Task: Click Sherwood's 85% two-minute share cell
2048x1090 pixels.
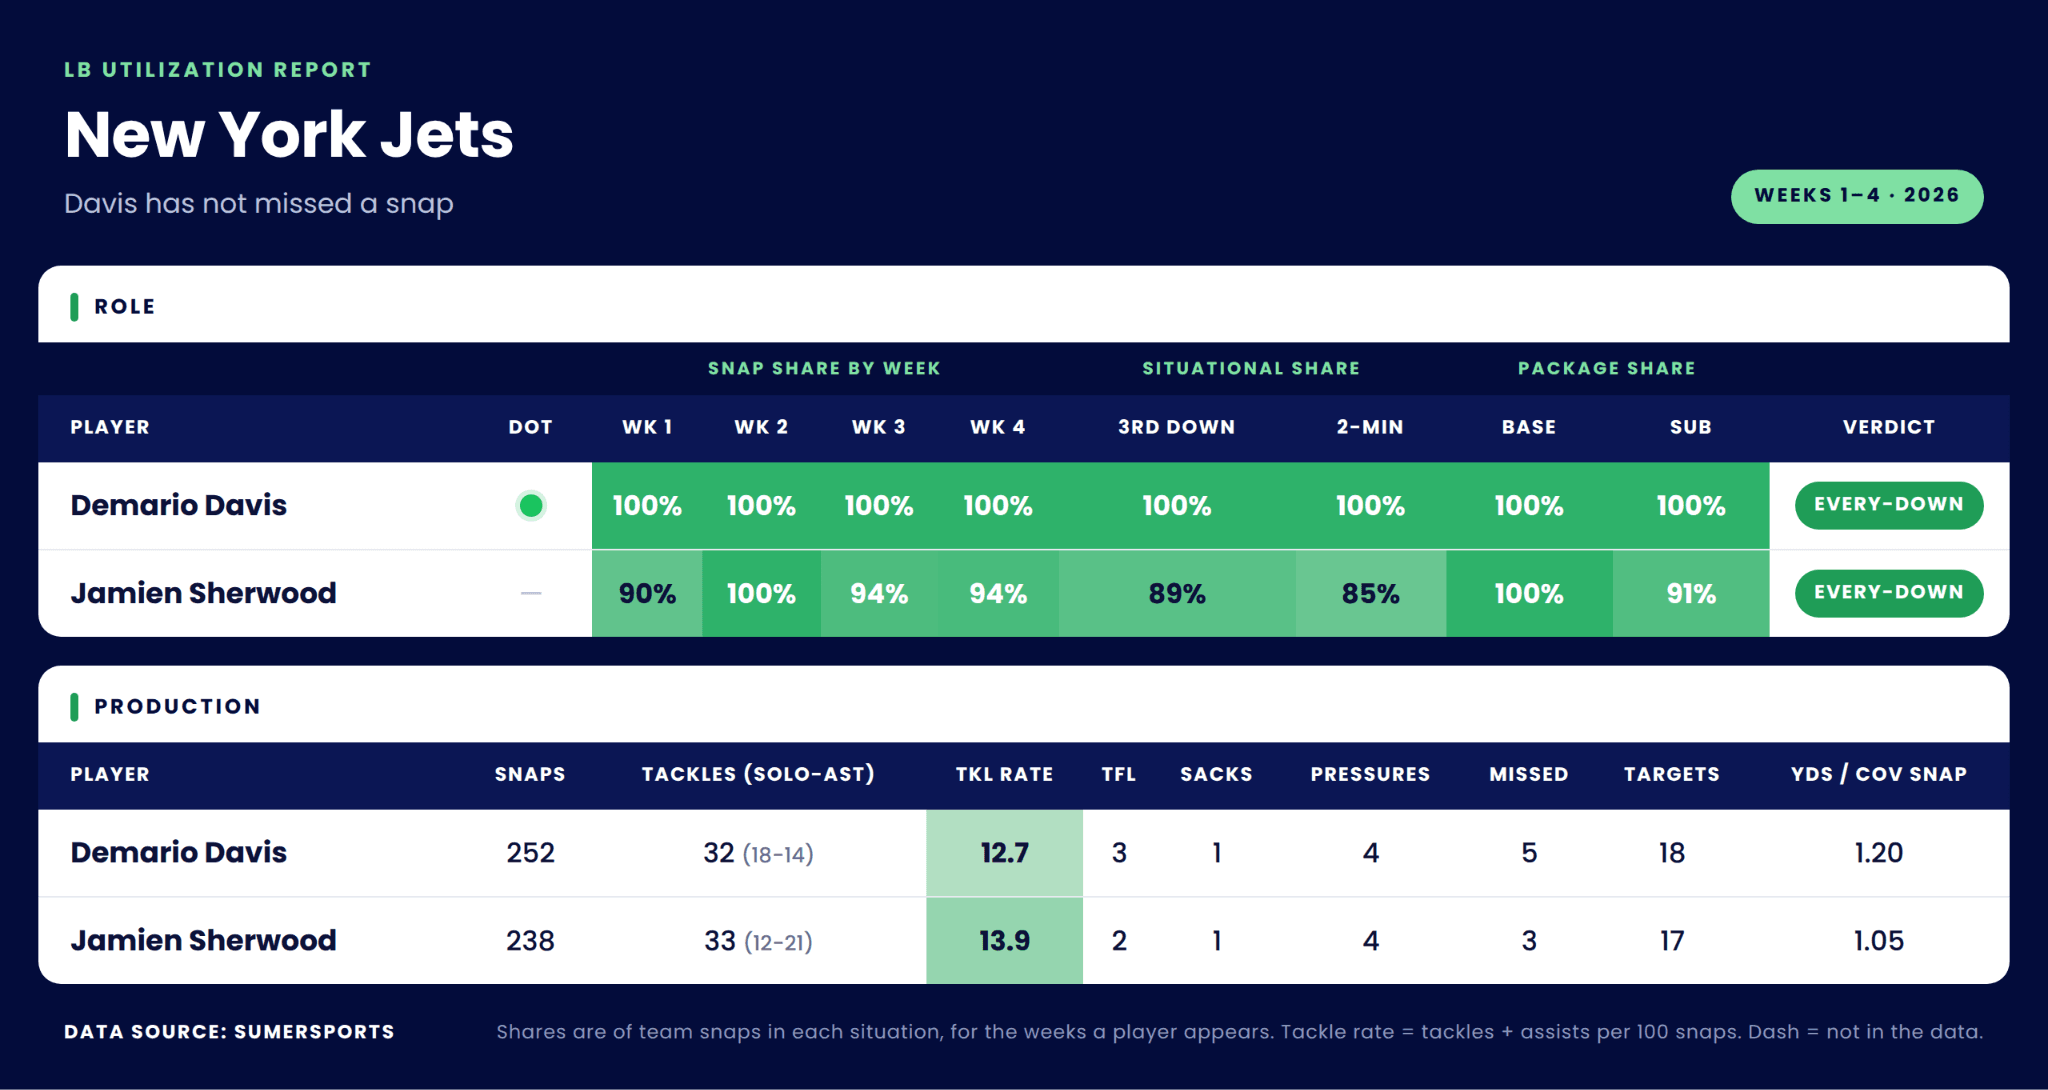Action: click(x=1370, y=593)
